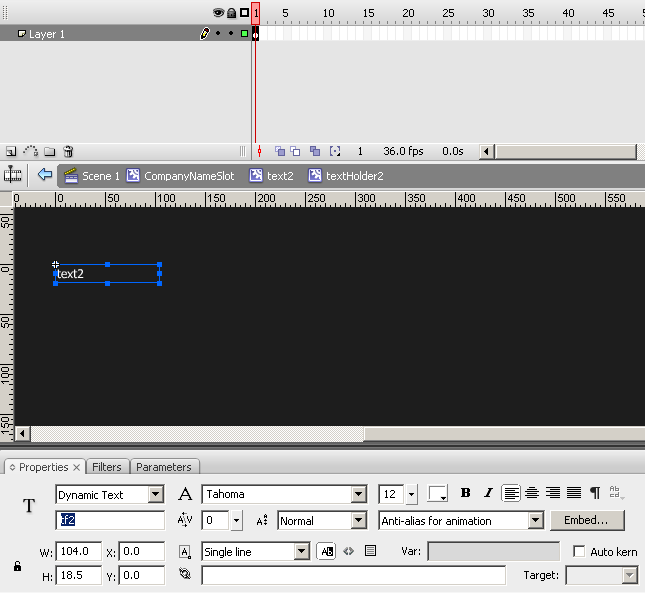Screen dimensions: 645x593
Task: Switch to the Filters tab
Action: [107, 467]
